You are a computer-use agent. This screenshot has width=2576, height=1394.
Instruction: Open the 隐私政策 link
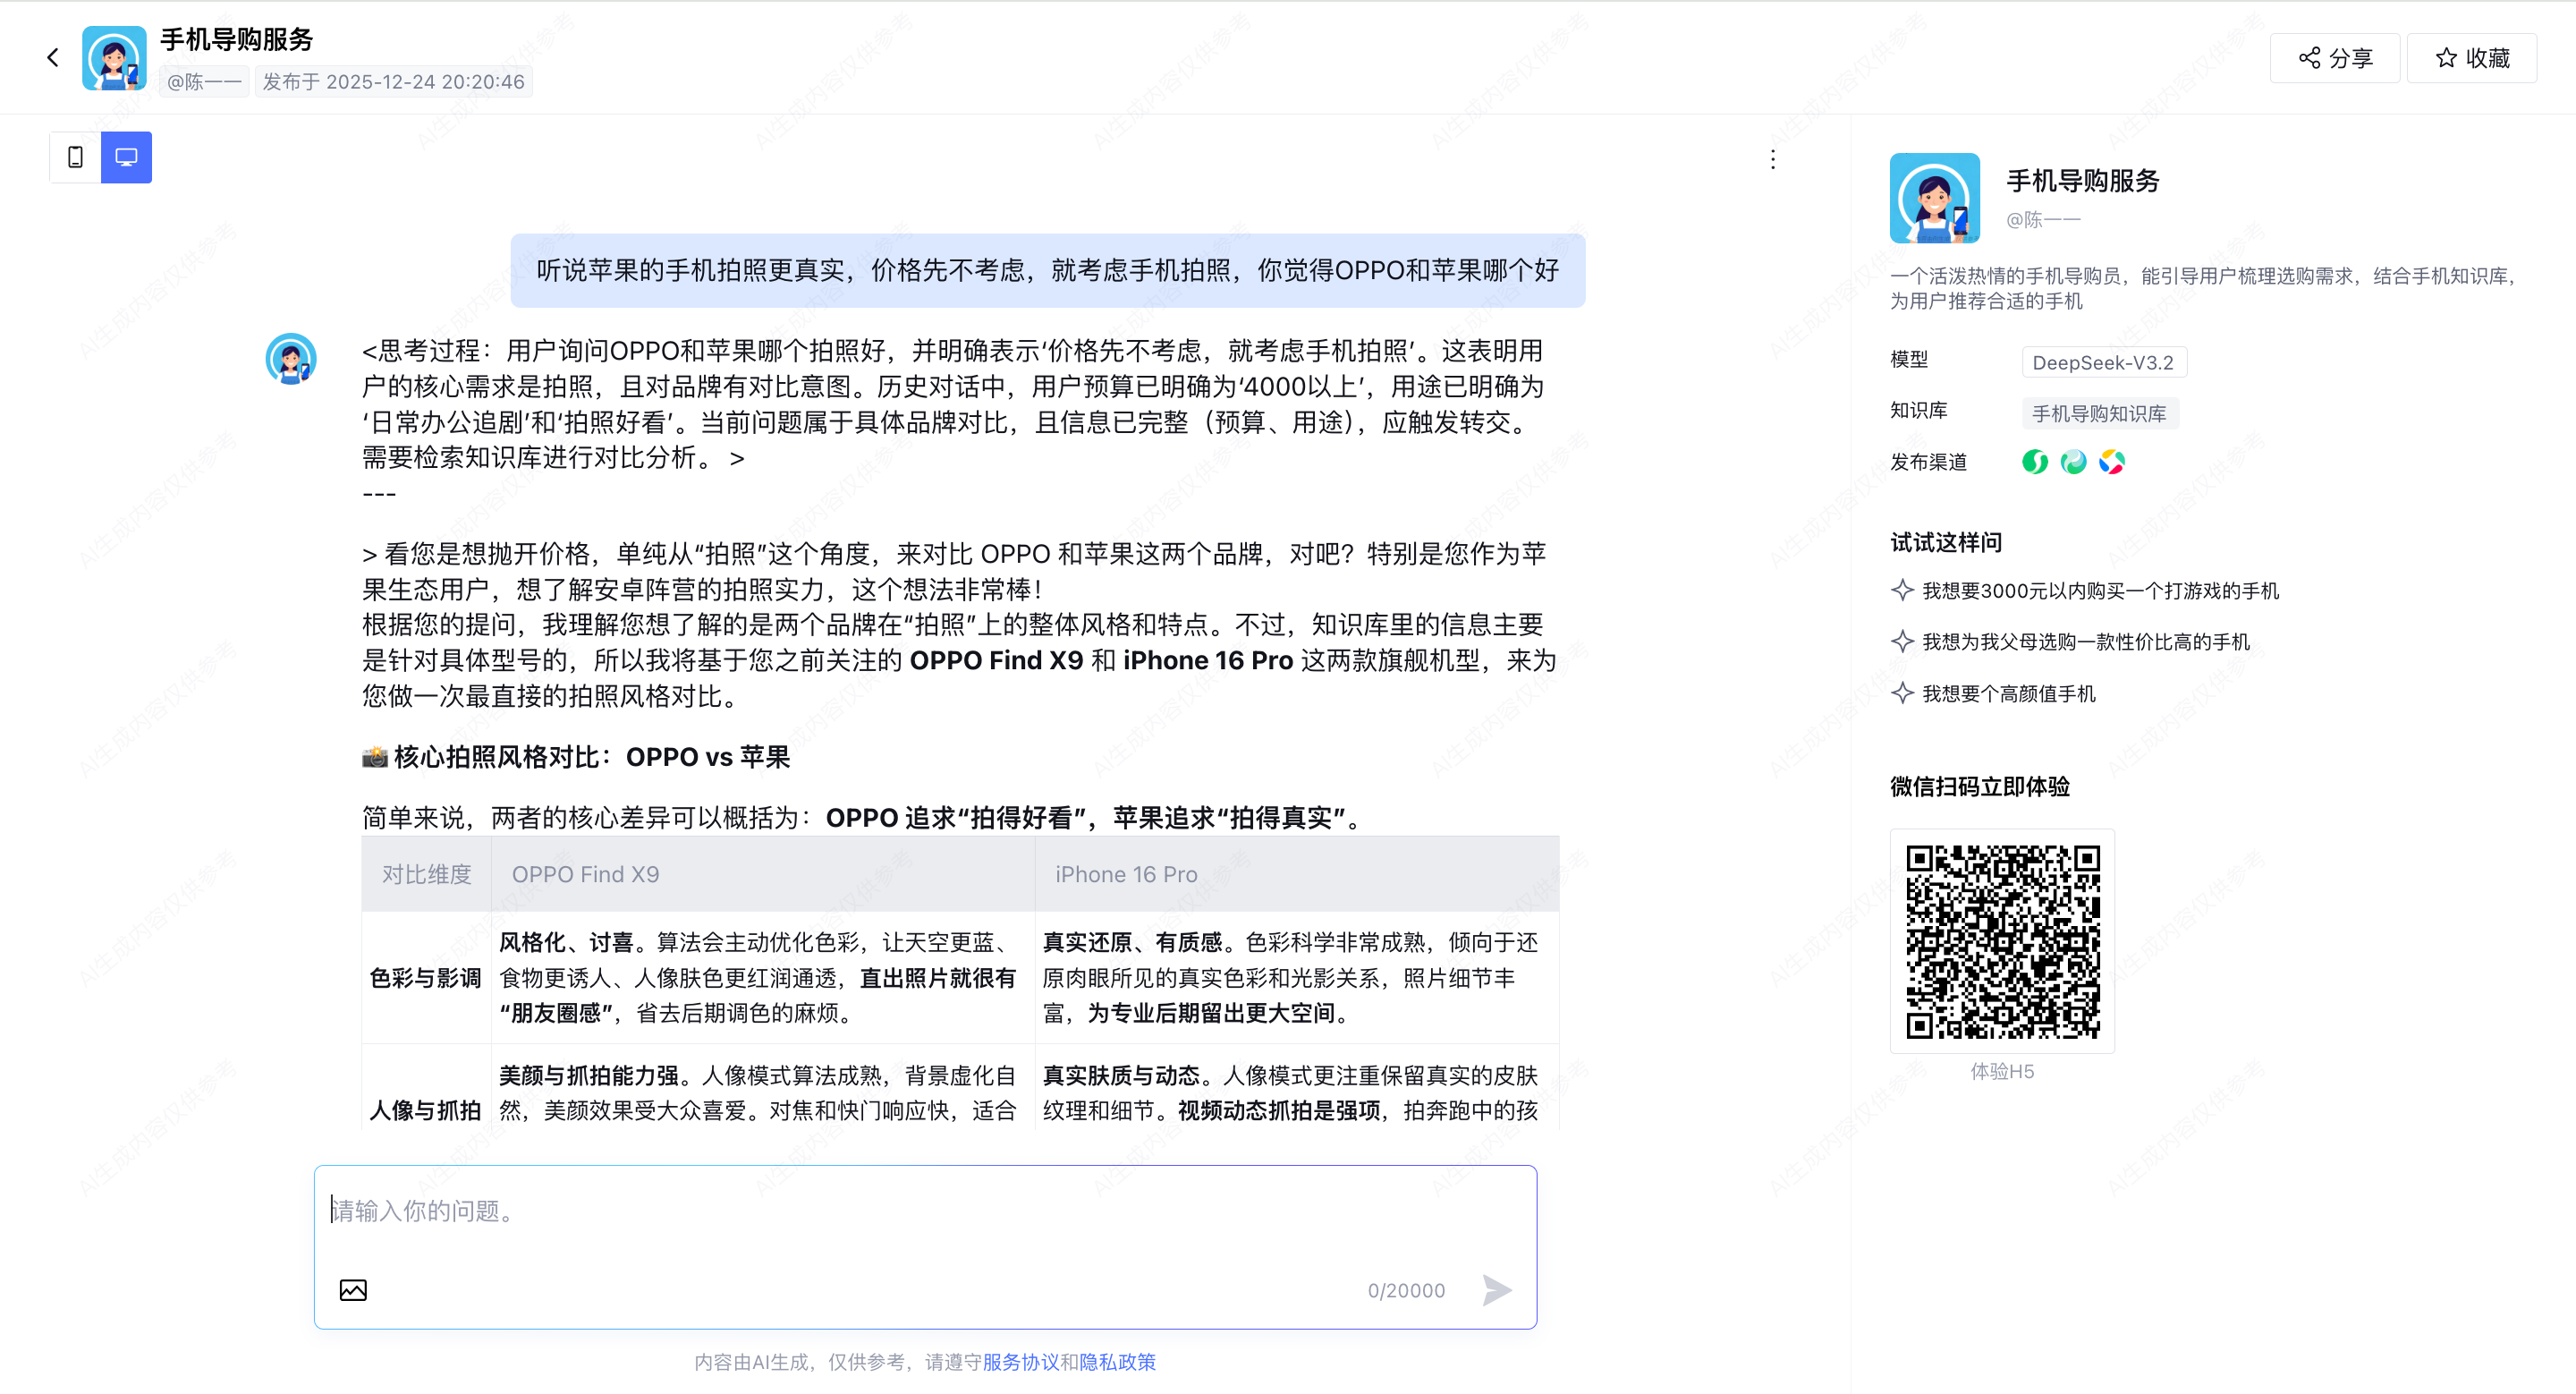tap(1117, 1362)
